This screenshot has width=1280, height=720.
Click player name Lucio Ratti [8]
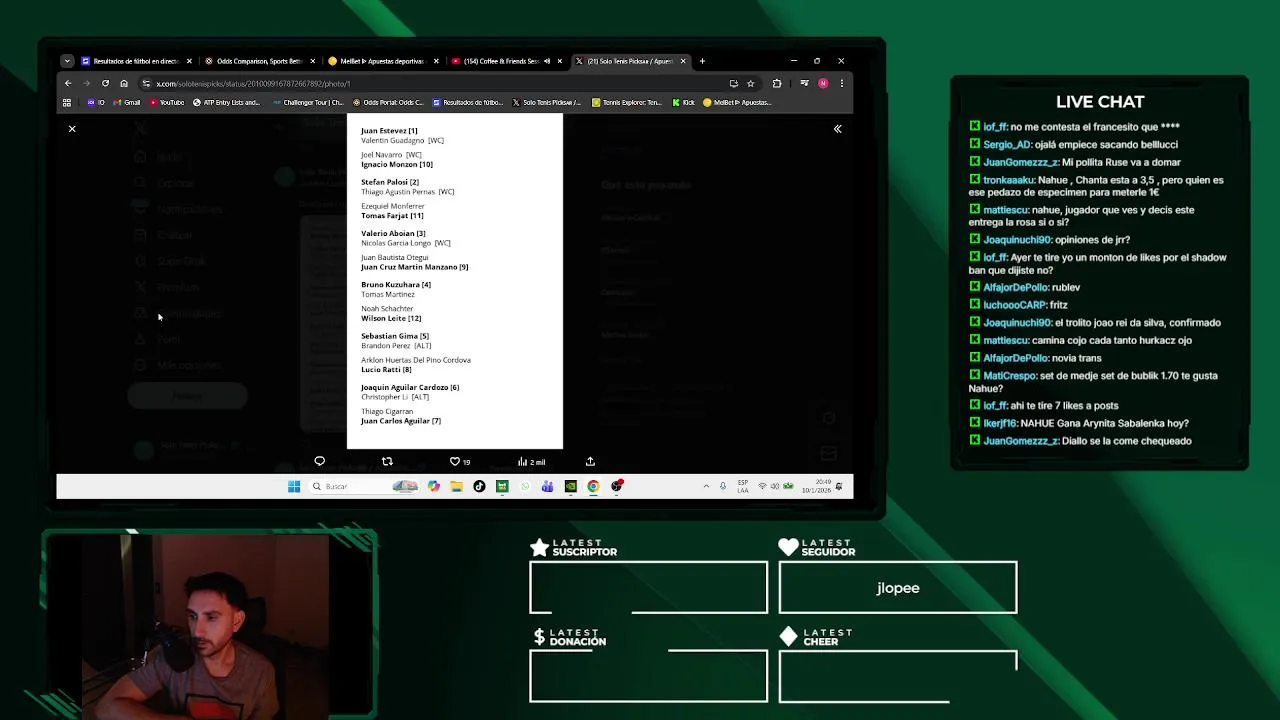tap(386, 369)
